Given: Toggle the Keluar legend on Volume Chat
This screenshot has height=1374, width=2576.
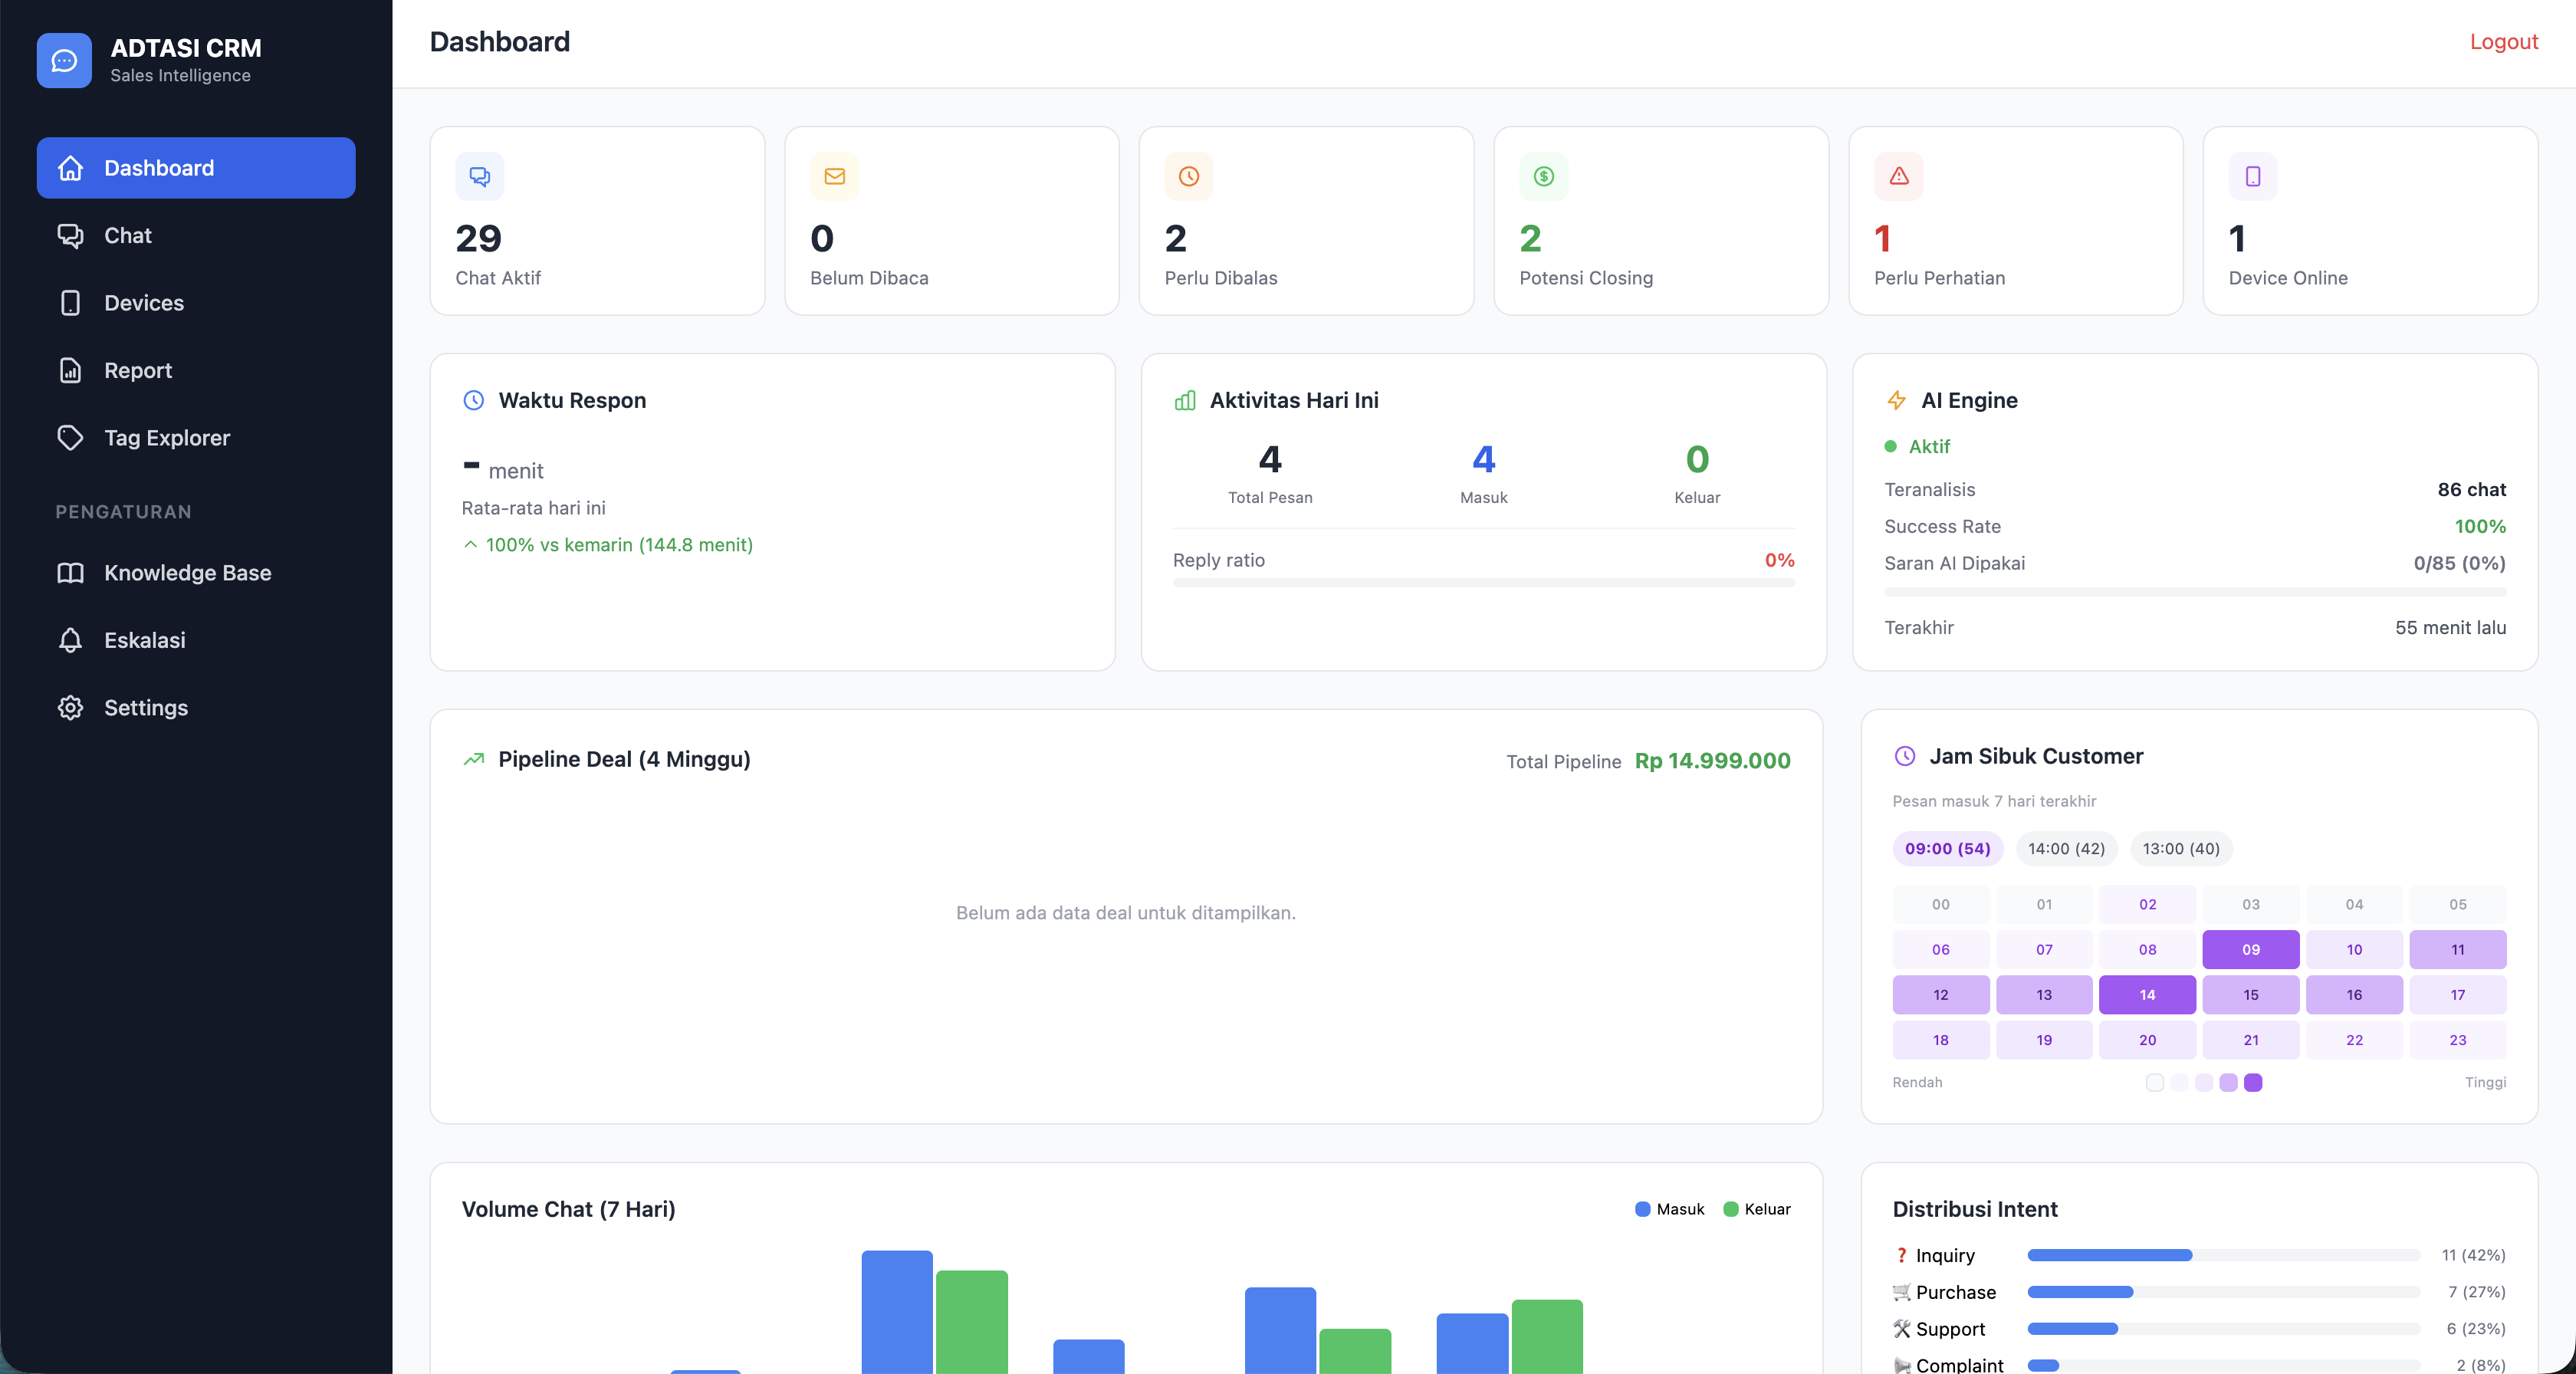Looking at the screenshot, I should (1756, 1209).
